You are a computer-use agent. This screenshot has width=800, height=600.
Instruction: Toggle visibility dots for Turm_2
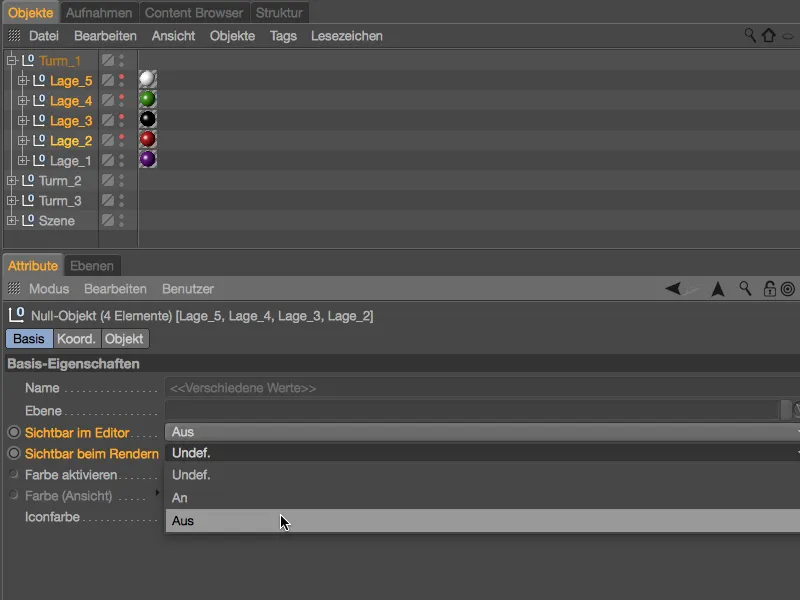[121, 180]
